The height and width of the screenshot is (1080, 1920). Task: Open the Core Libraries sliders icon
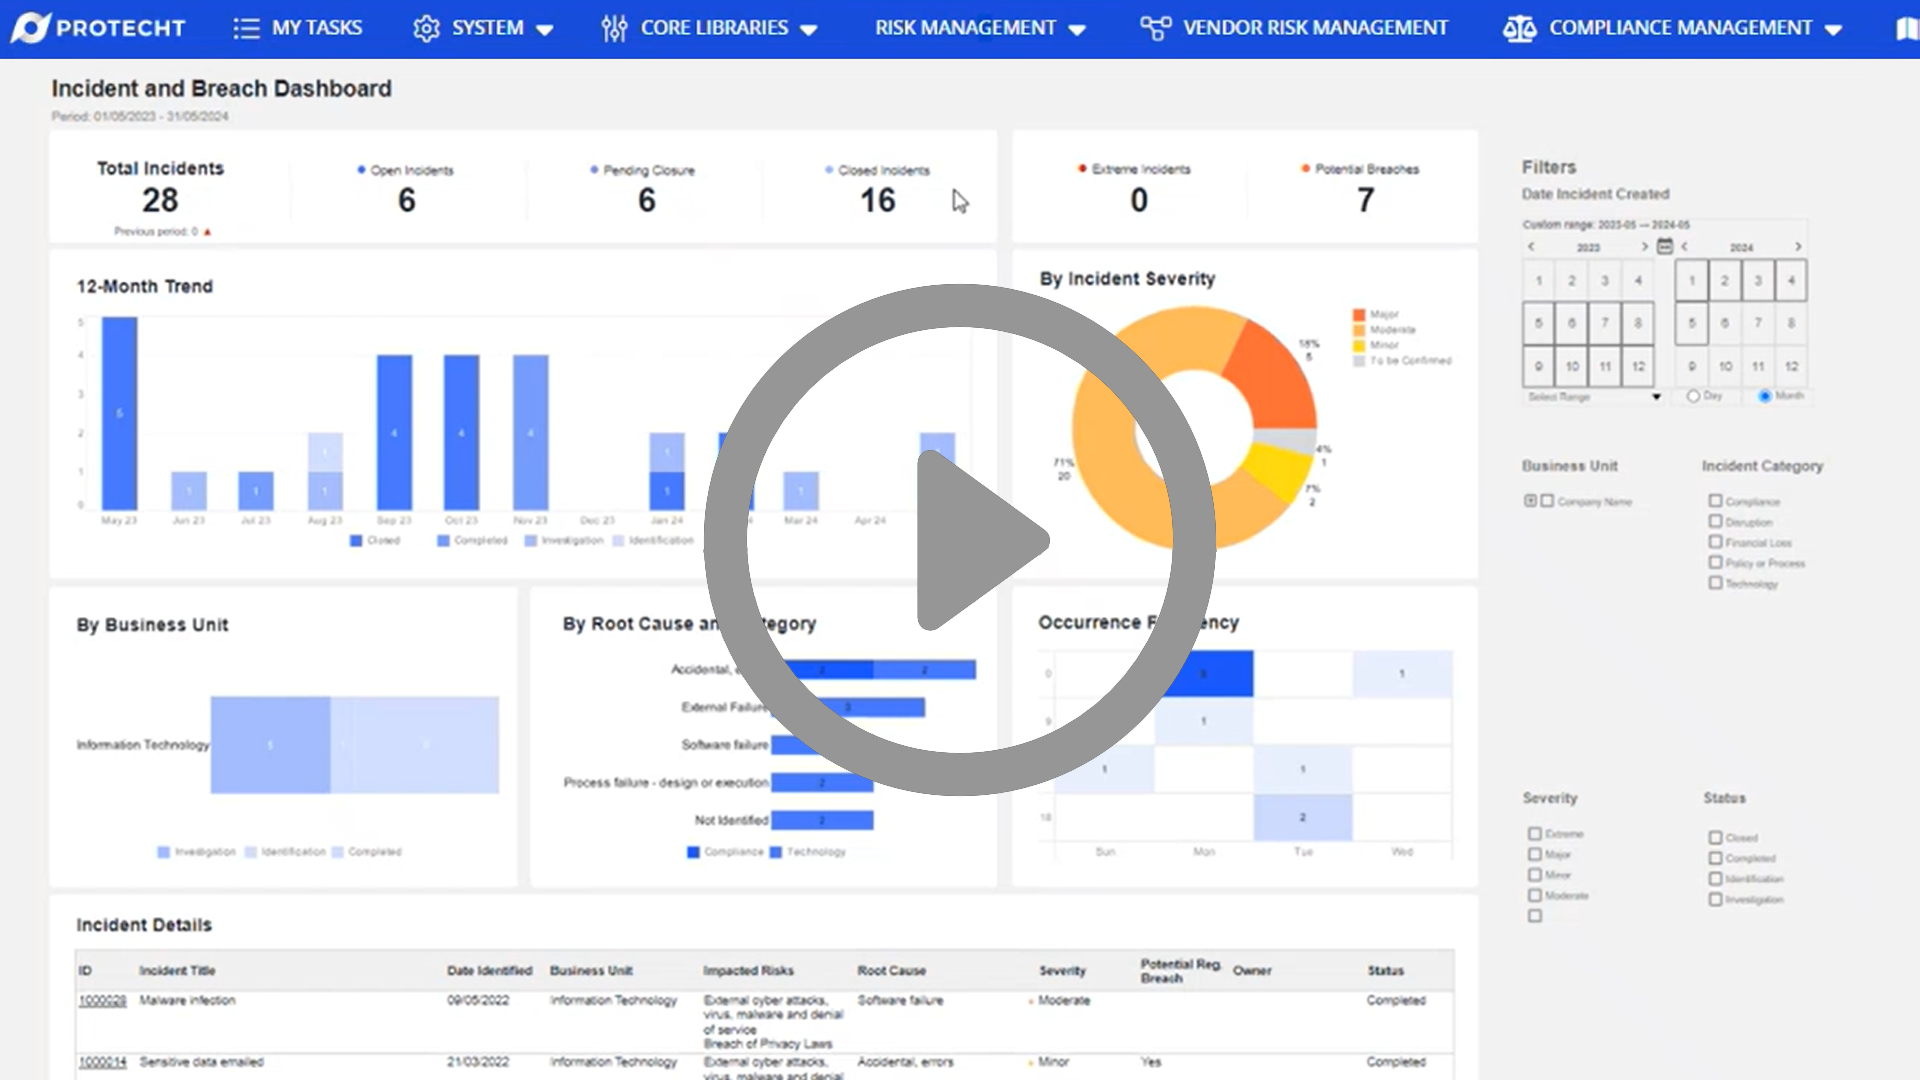pyautogui.click(x=614, y=27)
